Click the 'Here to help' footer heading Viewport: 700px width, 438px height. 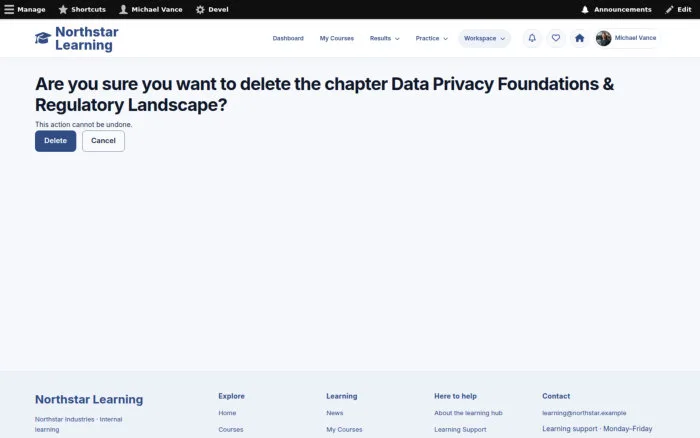[x=455, y=396]
